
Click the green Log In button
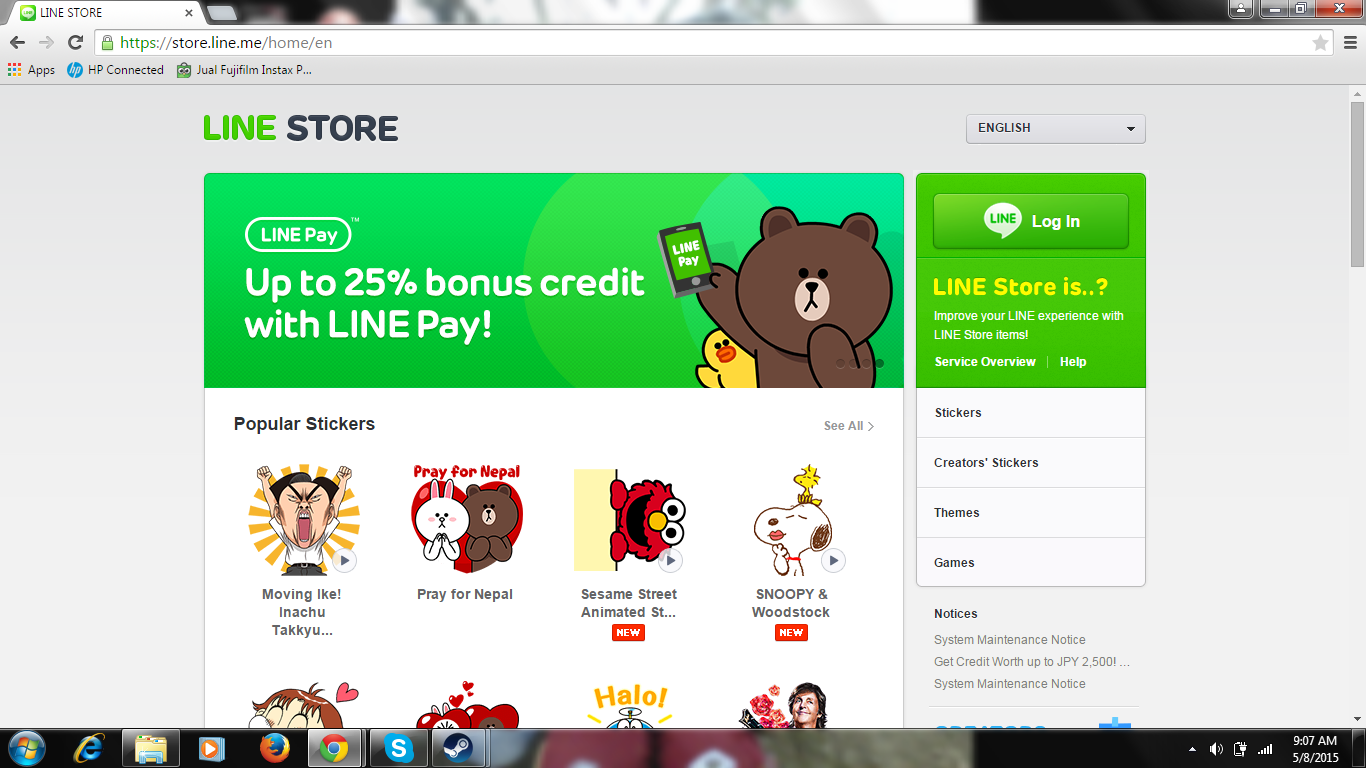coord(1030,221)
